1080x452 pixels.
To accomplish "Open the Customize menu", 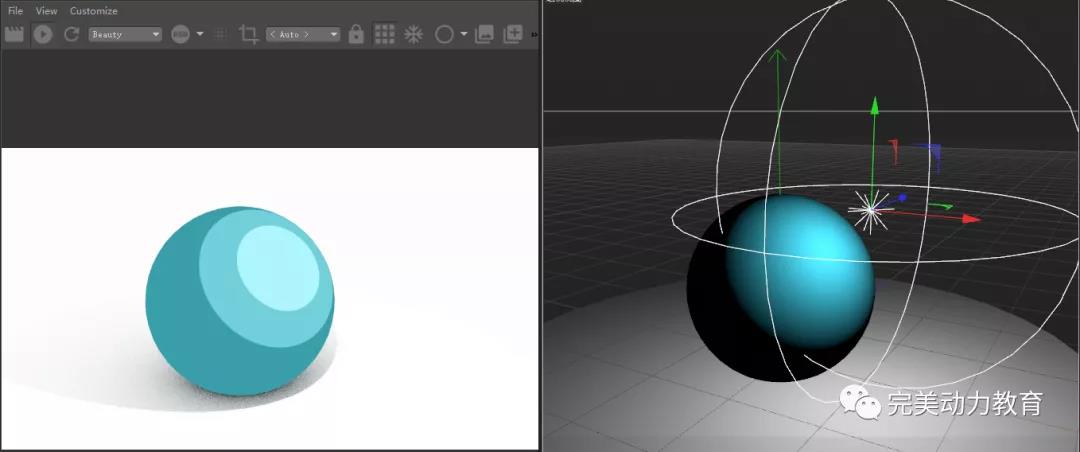I will click(93, 11).
